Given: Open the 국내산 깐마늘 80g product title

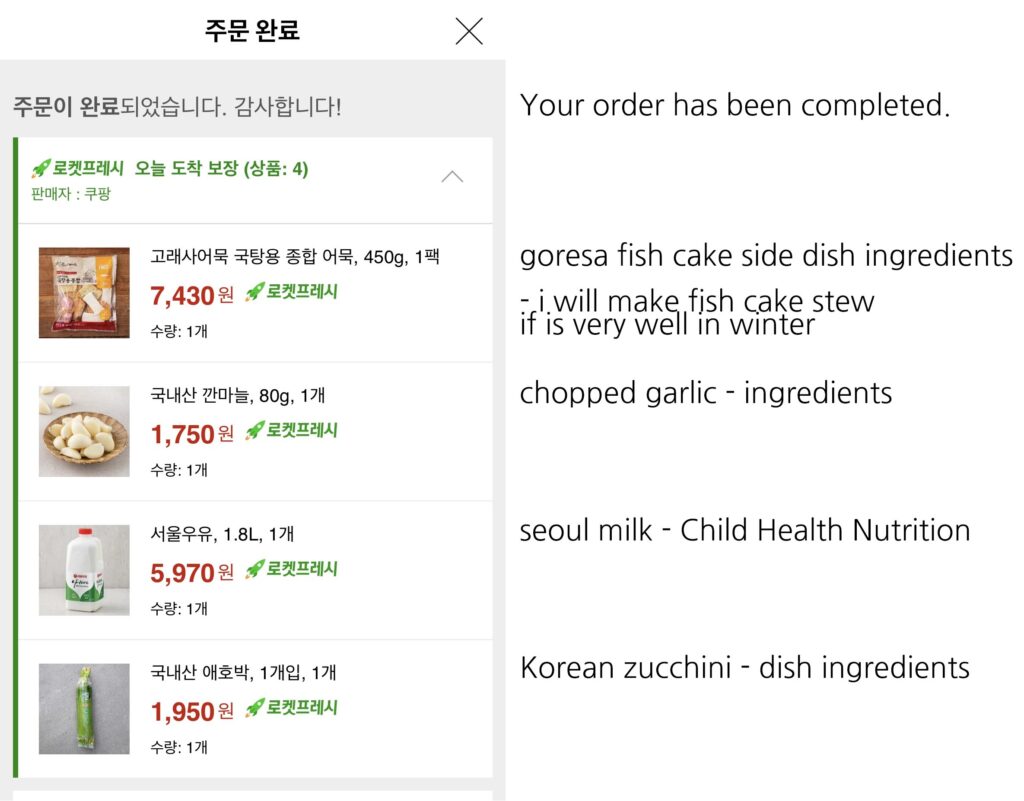Looking at the screenshot, I should coord(238,395).
